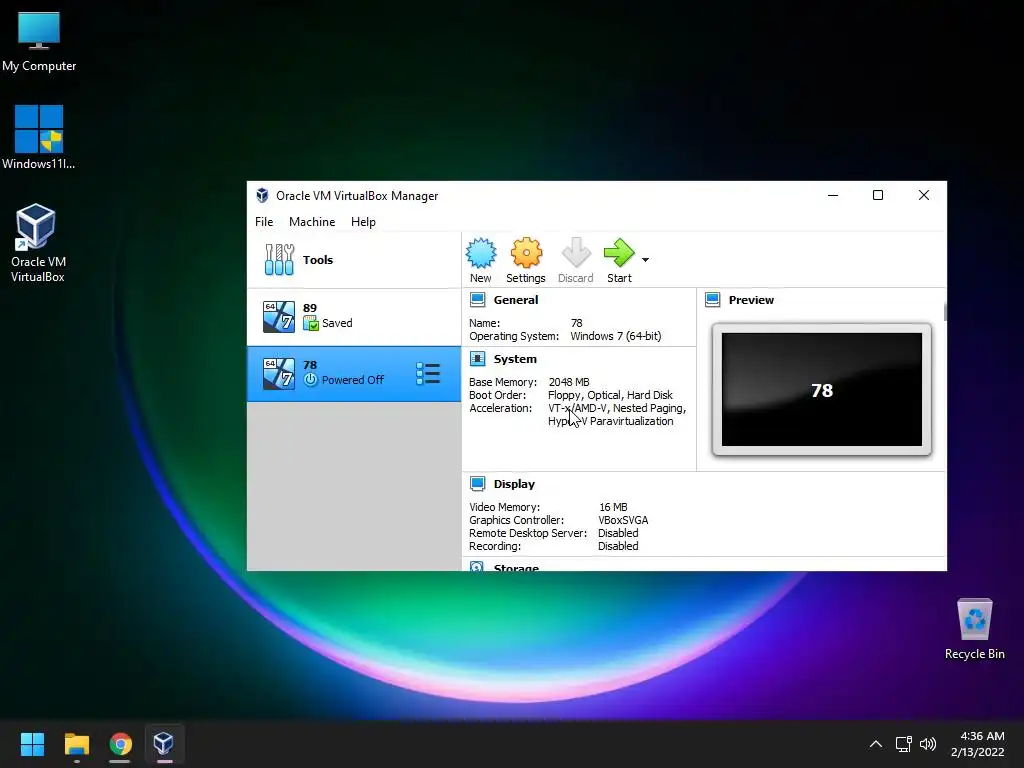Viewport: 1024px width, 768px height.
Task: Click the Windows 7 icon of VM 89
Action: click(279, 317)
